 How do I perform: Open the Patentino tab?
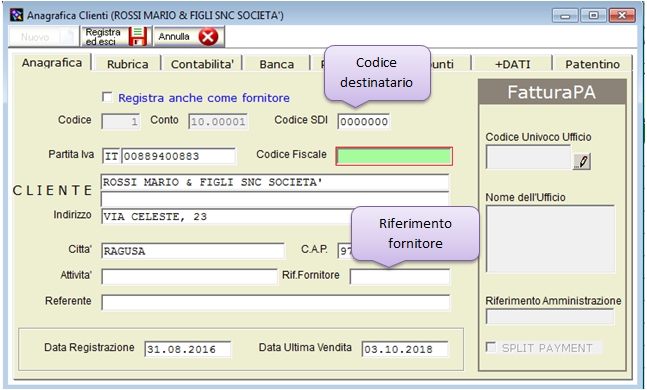[593, 64]
